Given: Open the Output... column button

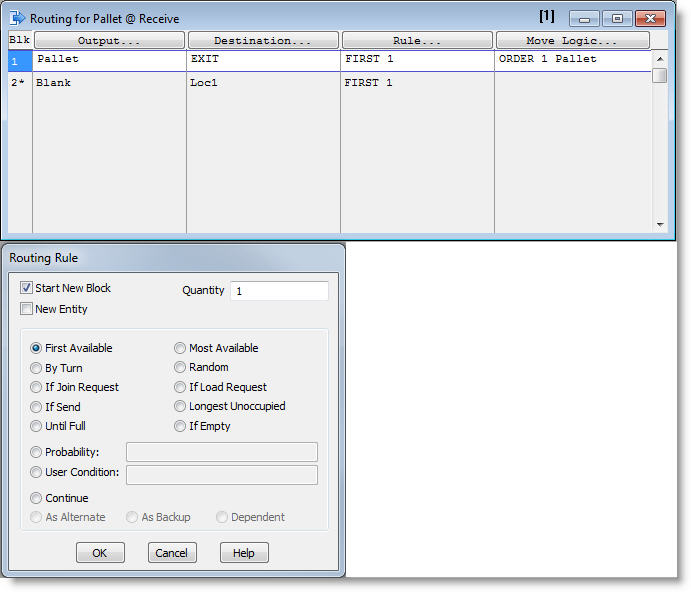Looking at the screenshot, I should point(109,41).
